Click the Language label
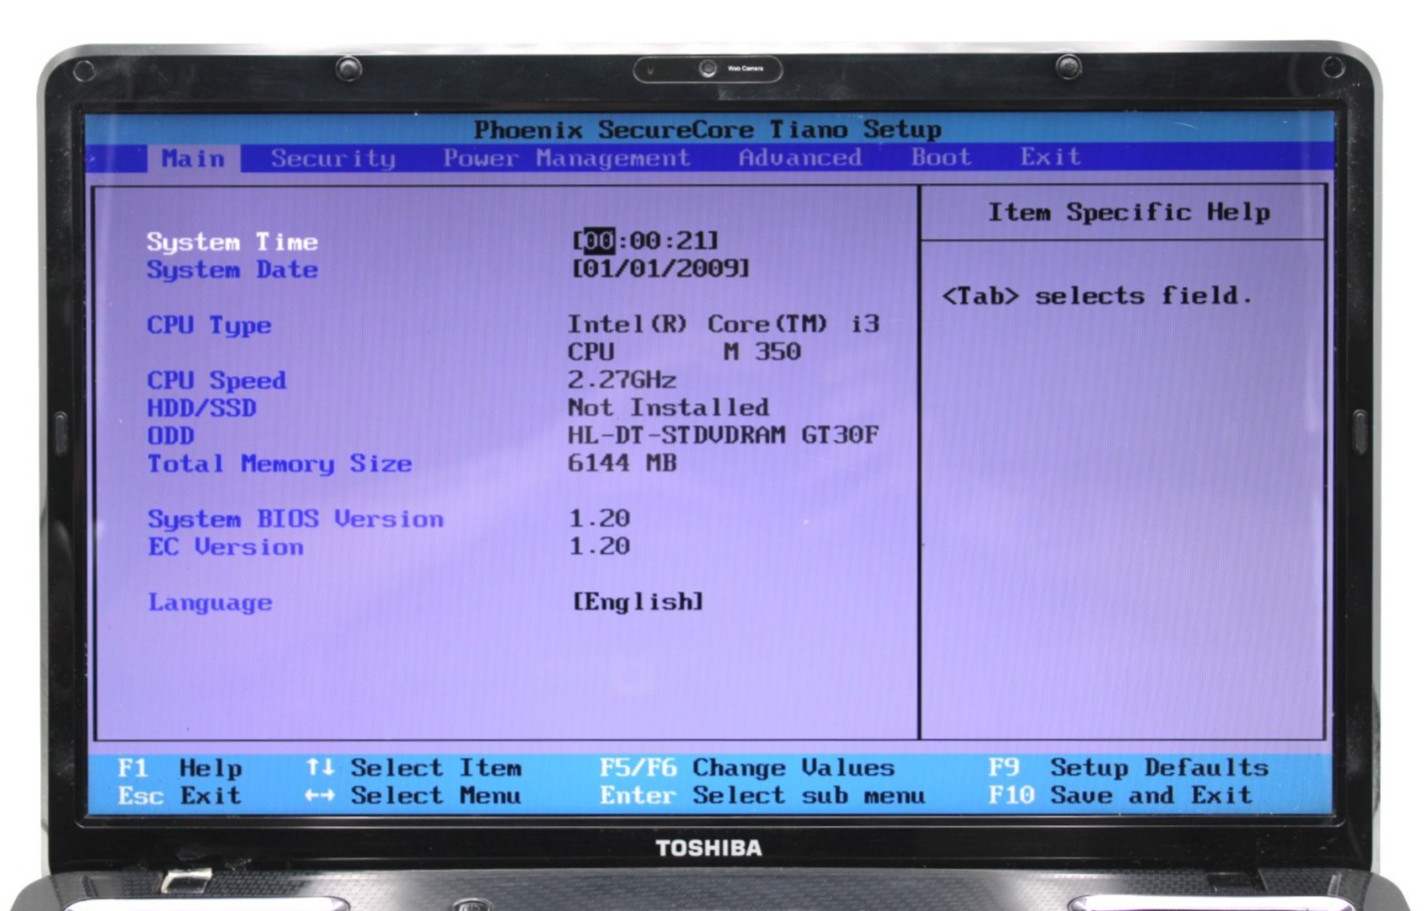The width and height of the screenshot is (1424, 911). coord(210,602)
